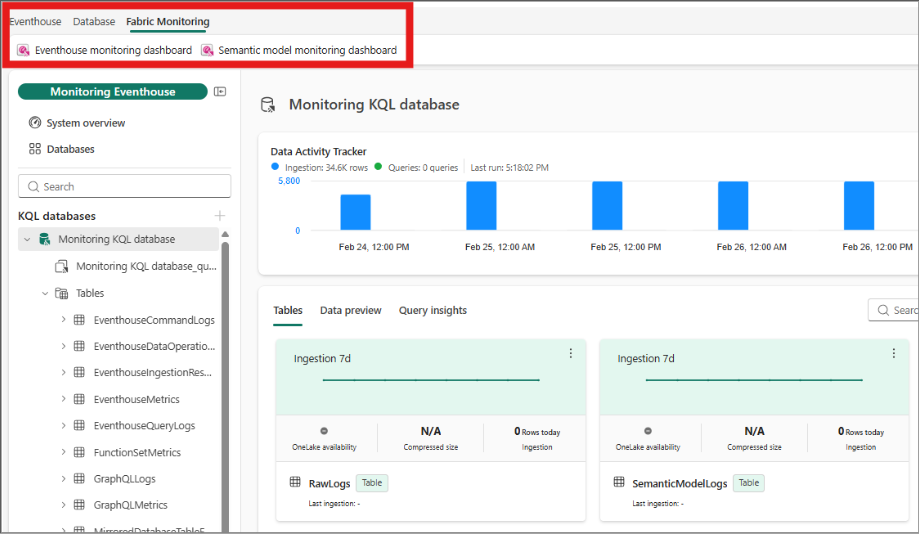
Task: Open Semantic model monitoring dashboard
Action: pos(299,50)
